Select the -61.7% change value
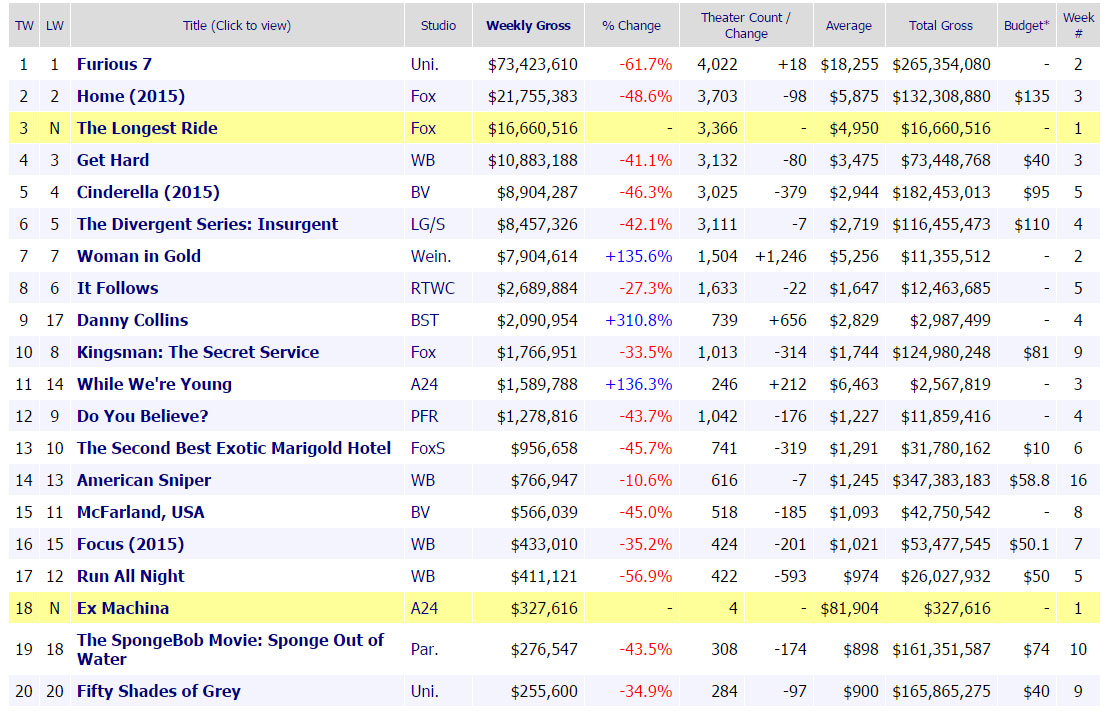 click(646, 64)
